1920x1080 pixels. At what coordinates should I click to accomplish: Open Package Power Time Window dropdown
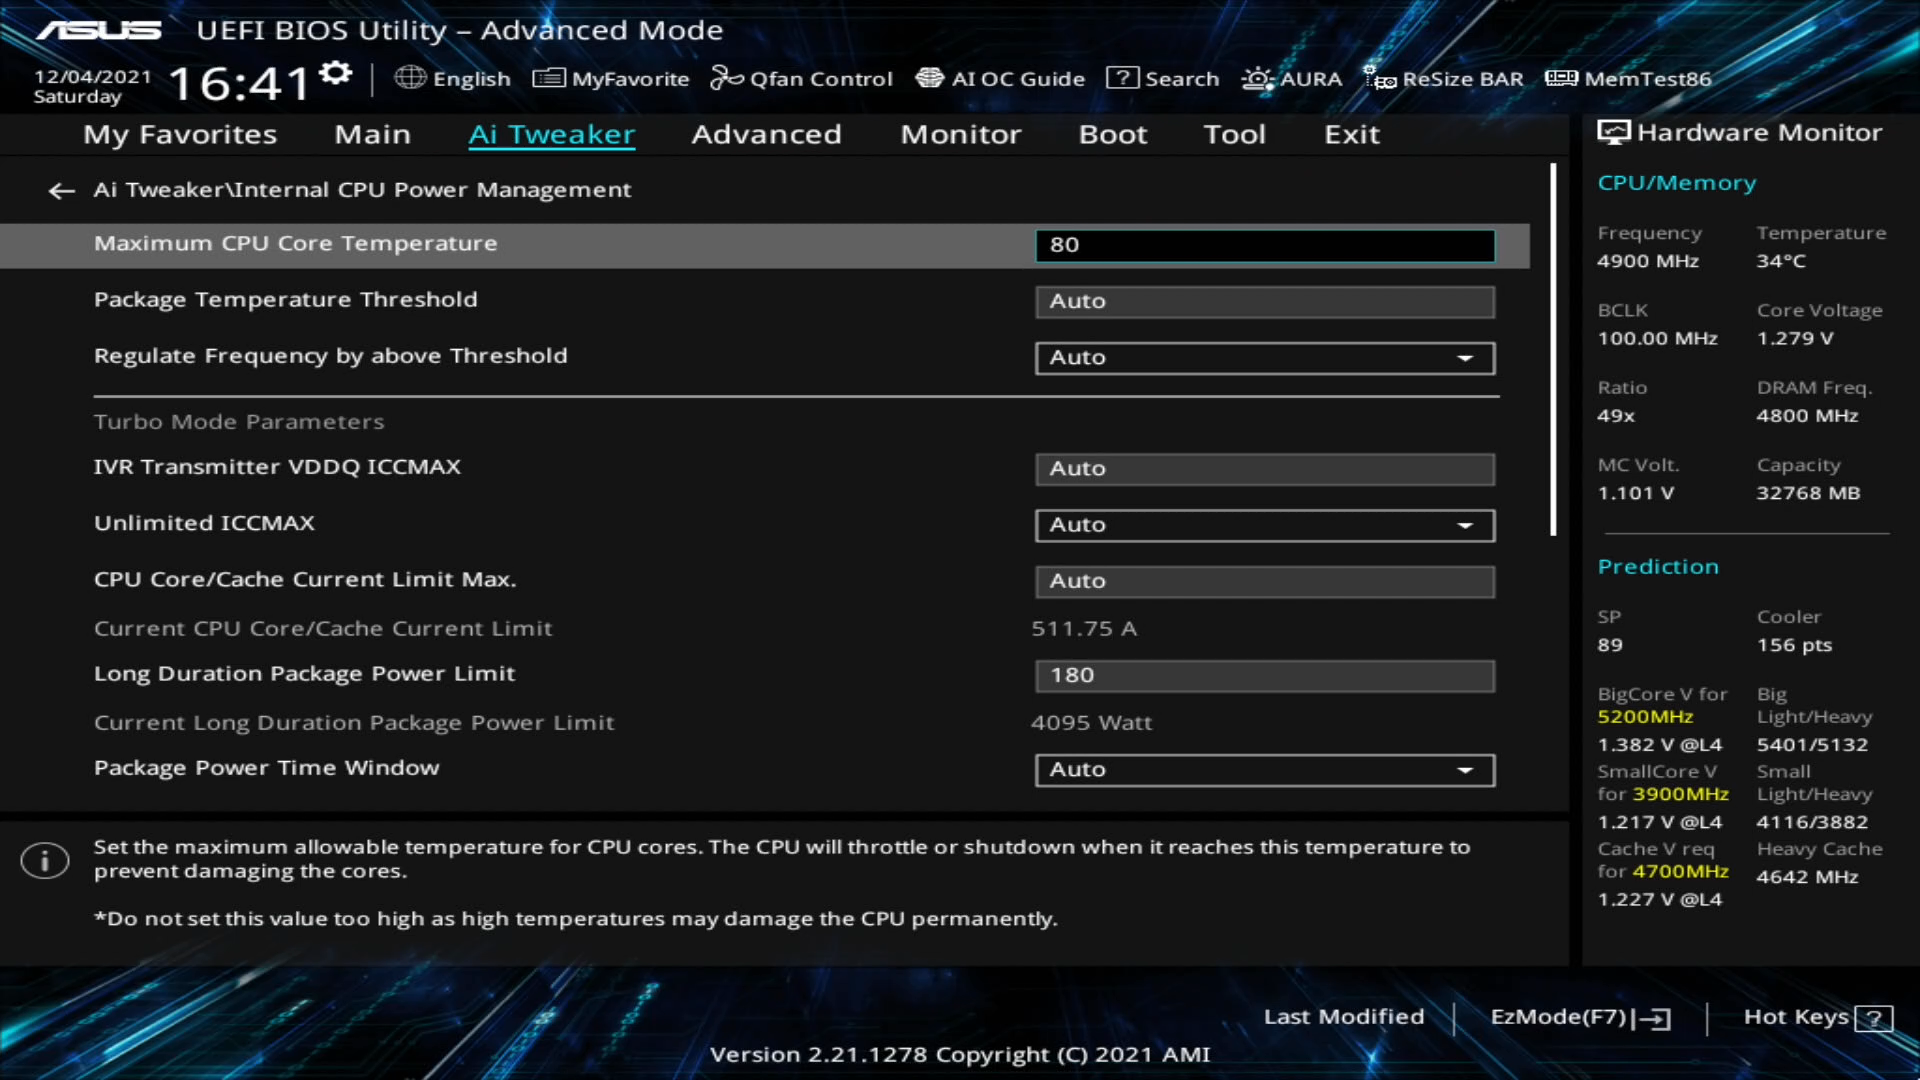pyautogui.click(x=1265, y=770)
